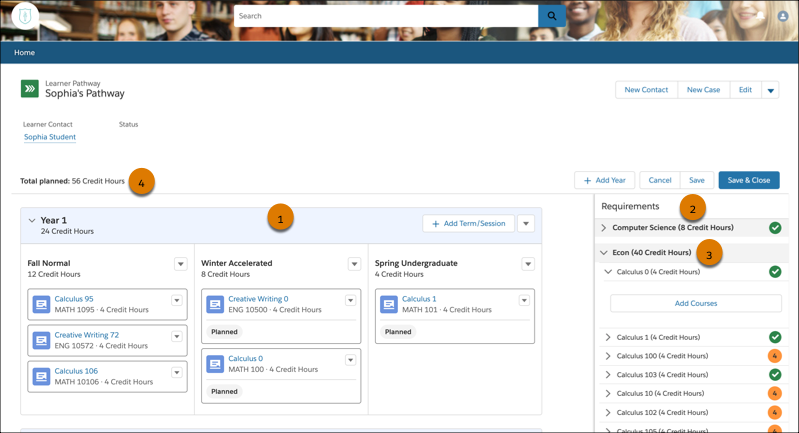Viewport: 799px width, 433px height.
Task: Click the Save & Close button
Action: click(748, 180)
